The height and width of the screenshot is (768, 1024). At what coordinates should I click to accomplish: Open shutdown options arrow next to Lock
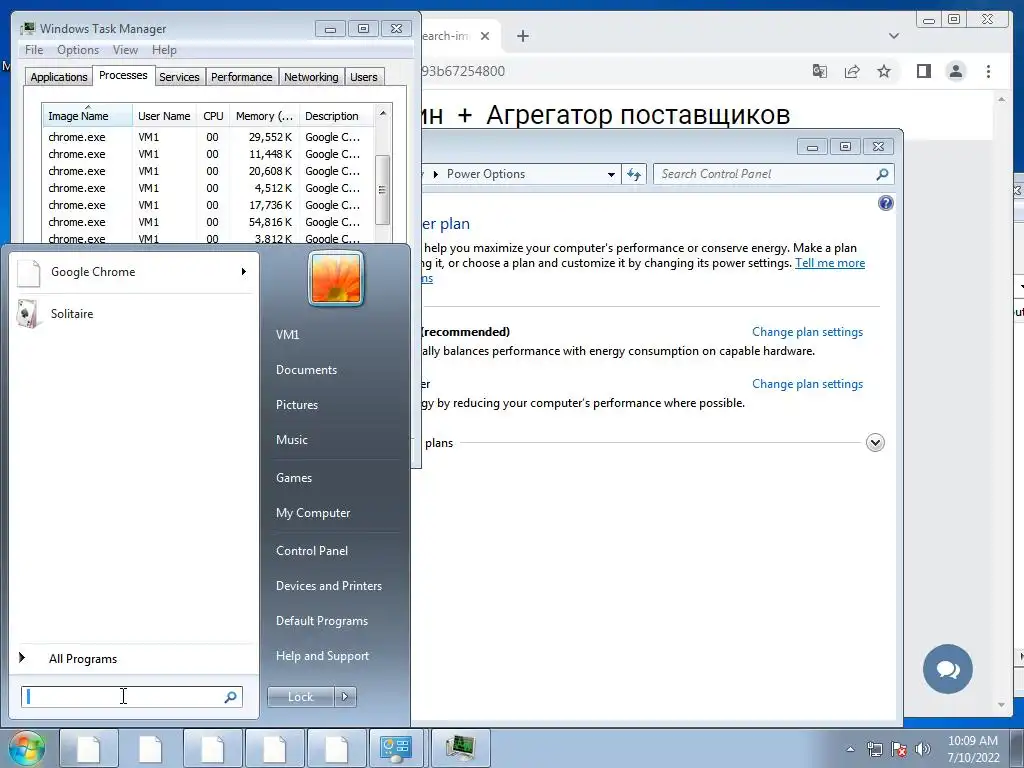(345, 697)
